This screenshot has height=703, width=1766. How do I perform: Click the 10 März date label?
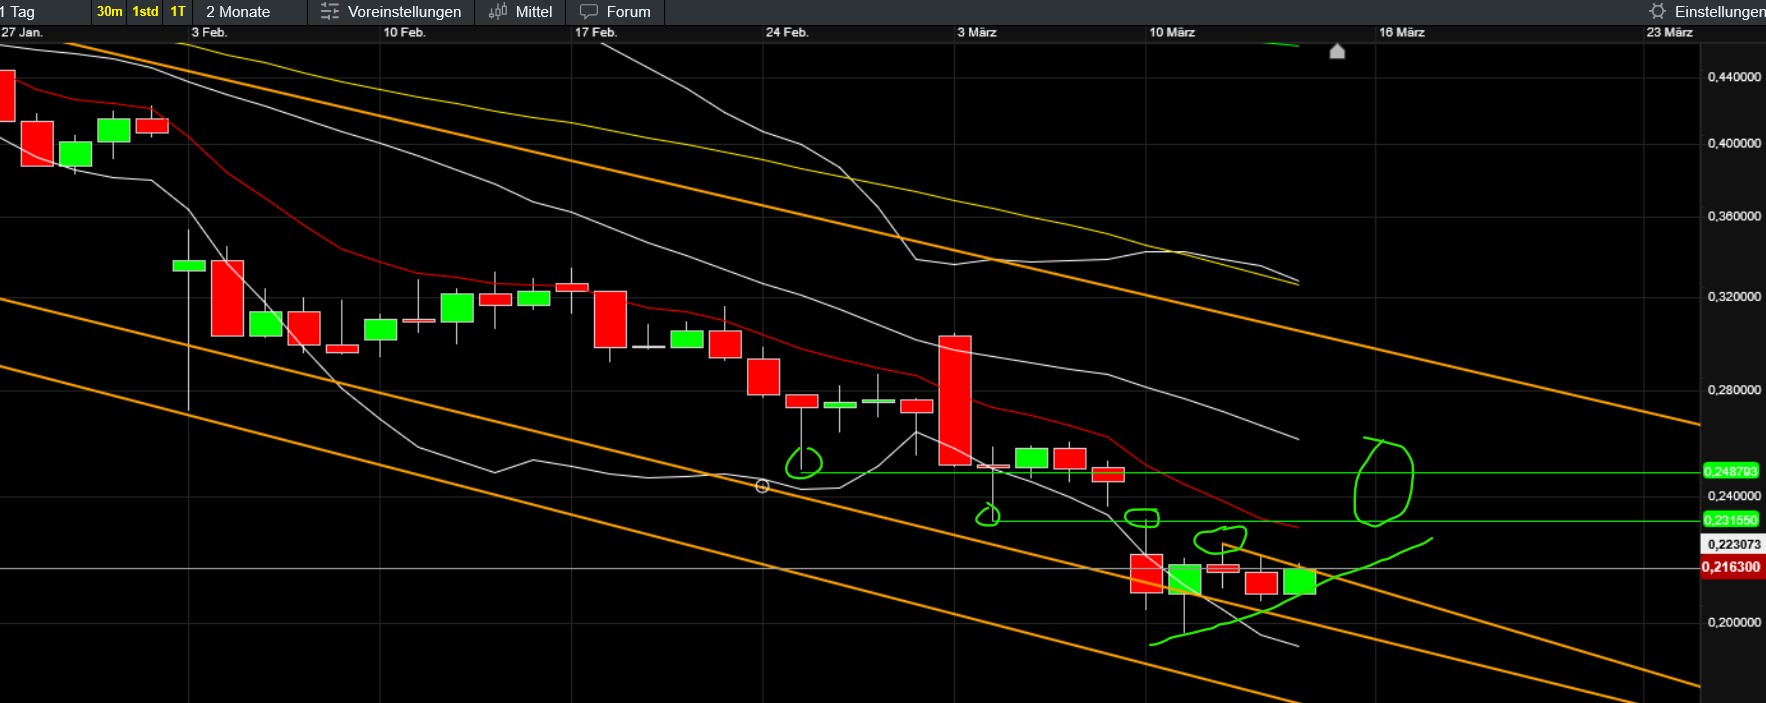click(x=1172, y=32)
